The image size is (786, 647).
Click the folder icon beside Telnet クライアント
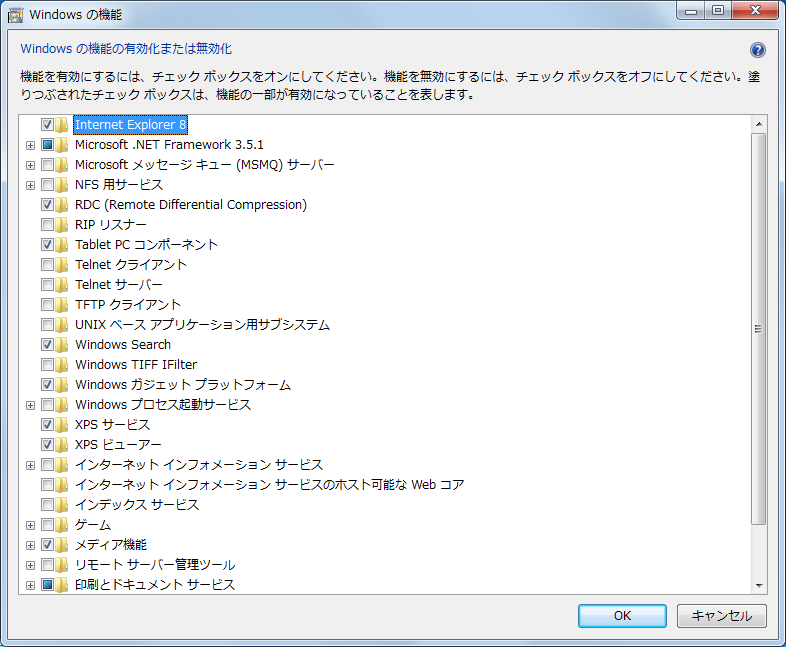[62, 265]
